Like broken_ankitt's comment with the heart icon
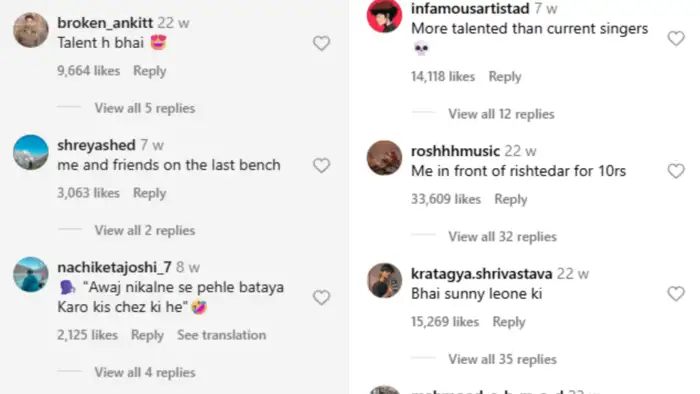The height and width of the screenshot is (394, 700). point(321,43)
